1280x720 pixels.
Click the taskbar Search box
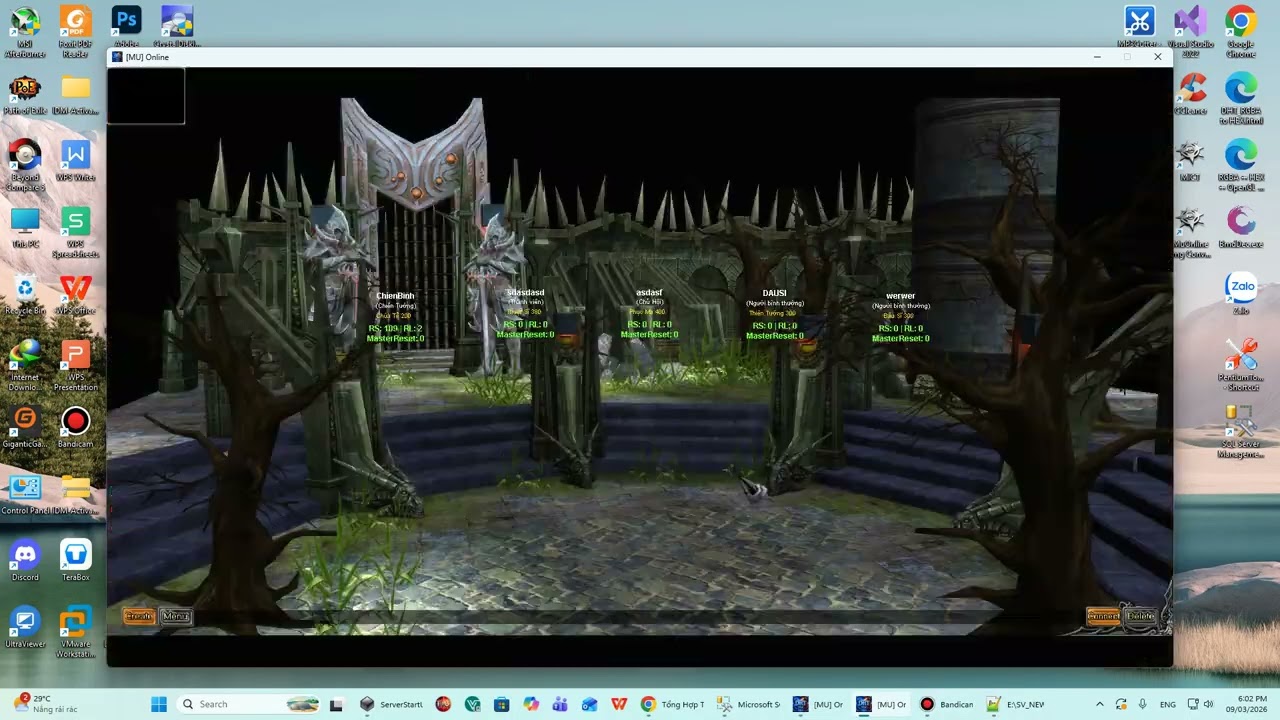[x=250, y=704]
